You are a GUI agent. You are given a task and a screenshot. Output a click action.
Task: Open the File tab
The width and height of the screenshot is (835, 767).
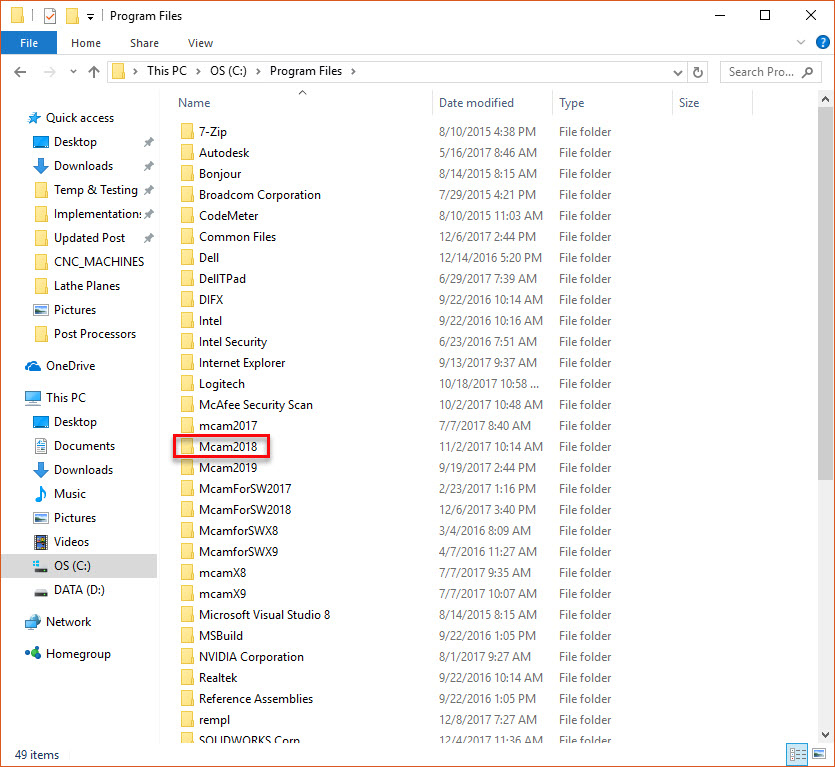[29, 43]
